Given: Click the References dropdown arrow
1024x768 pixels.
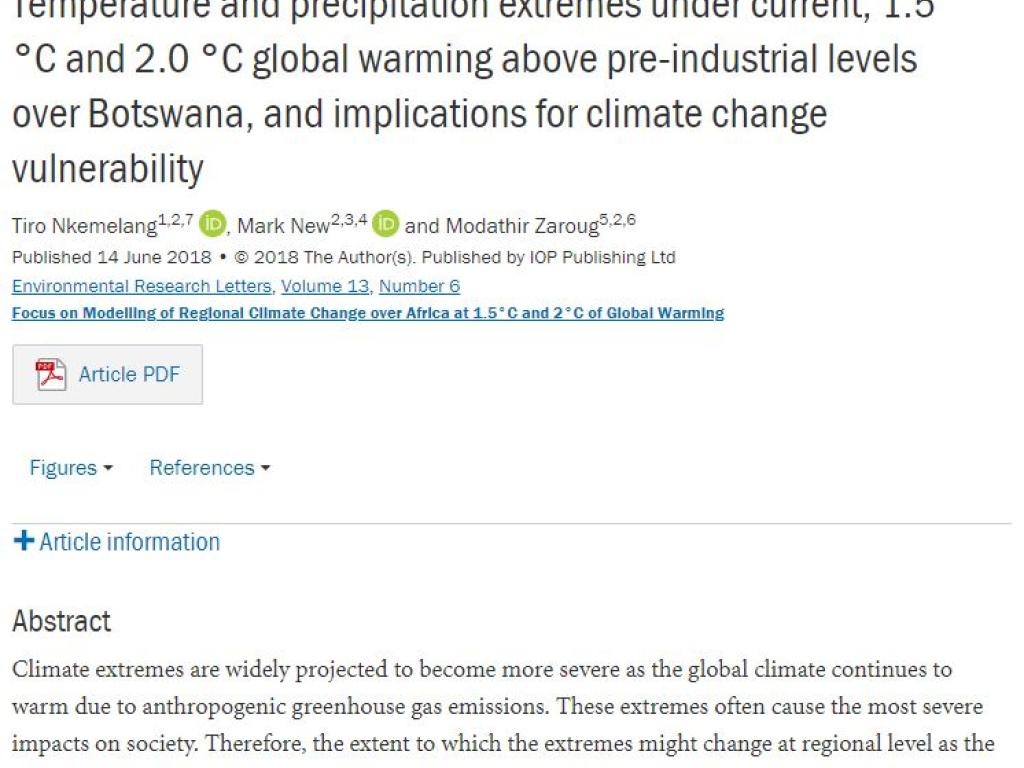Looking at the screenshot, I should (x=265, y=468).
